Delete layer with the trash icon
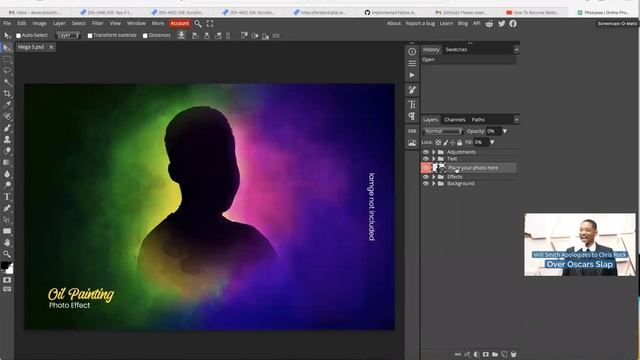The image size is (640, 360). 513,354
